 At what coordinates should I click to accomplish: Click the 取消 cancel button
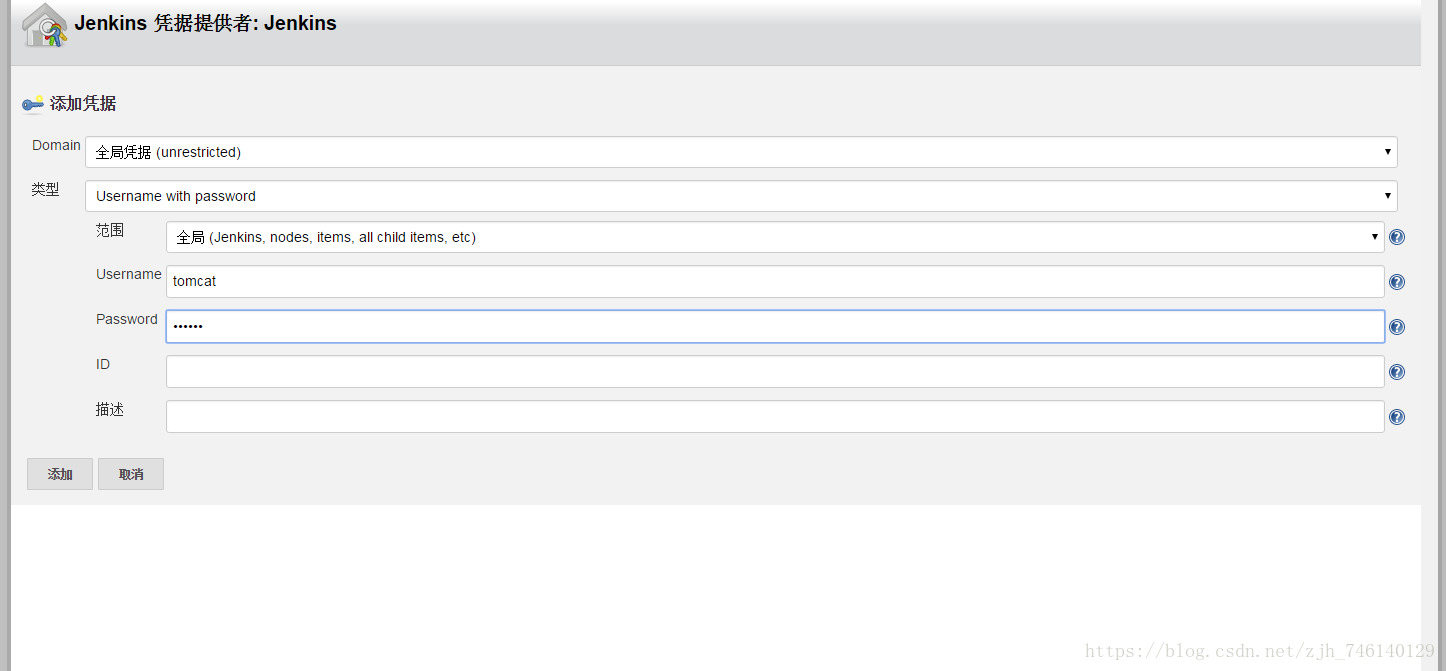point(131,474)
